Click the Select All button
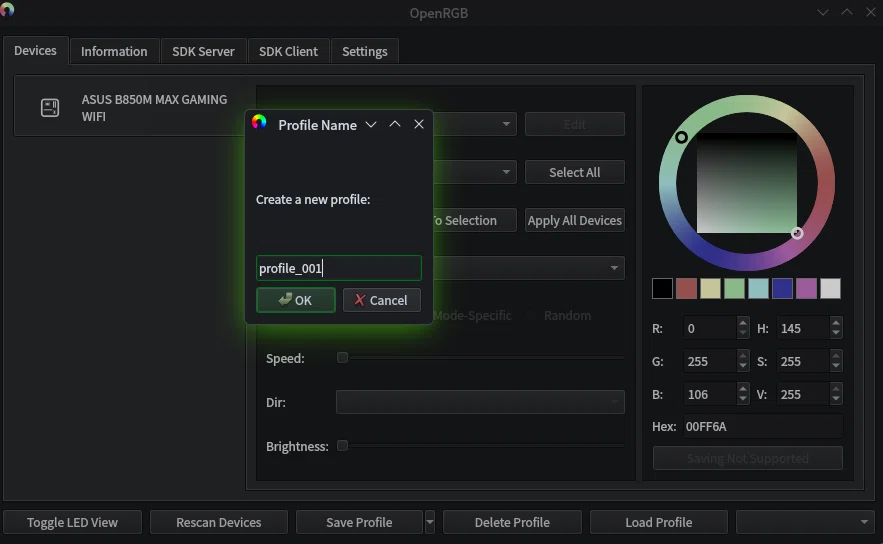Screen dimensions: 883x544 coord(574,172)
